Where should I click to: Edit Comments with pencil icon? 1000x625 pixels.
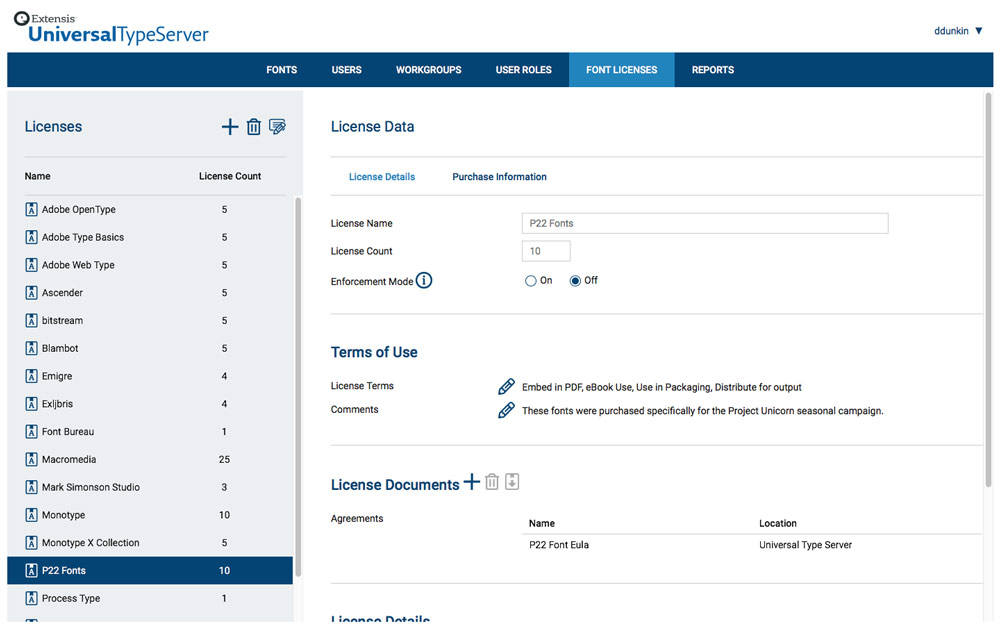point(506,410)
